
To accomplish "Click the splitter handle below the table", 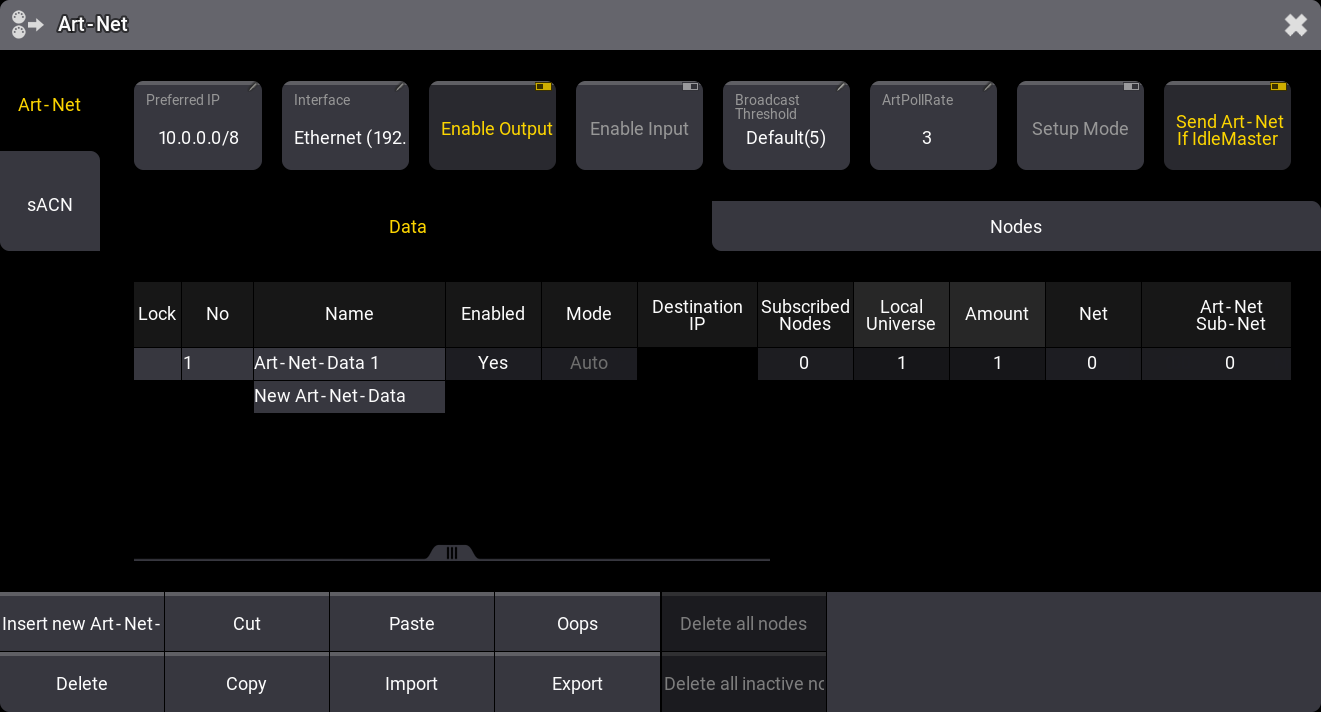I will pyautogui.click(x=452, y=553).
